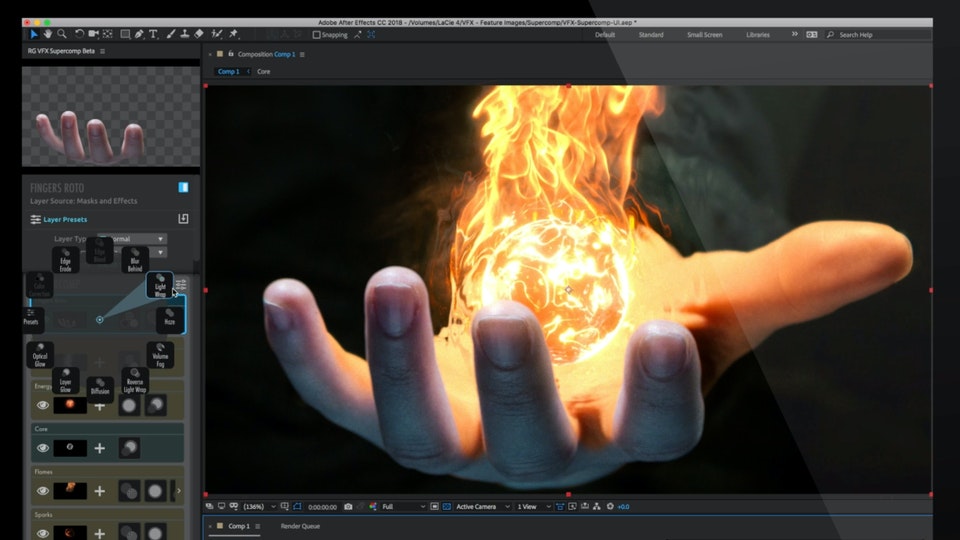Choose Volume Fog in the radial menu
Image resolution: width=960 pixels, height=540 pixels.
(160, 354)
